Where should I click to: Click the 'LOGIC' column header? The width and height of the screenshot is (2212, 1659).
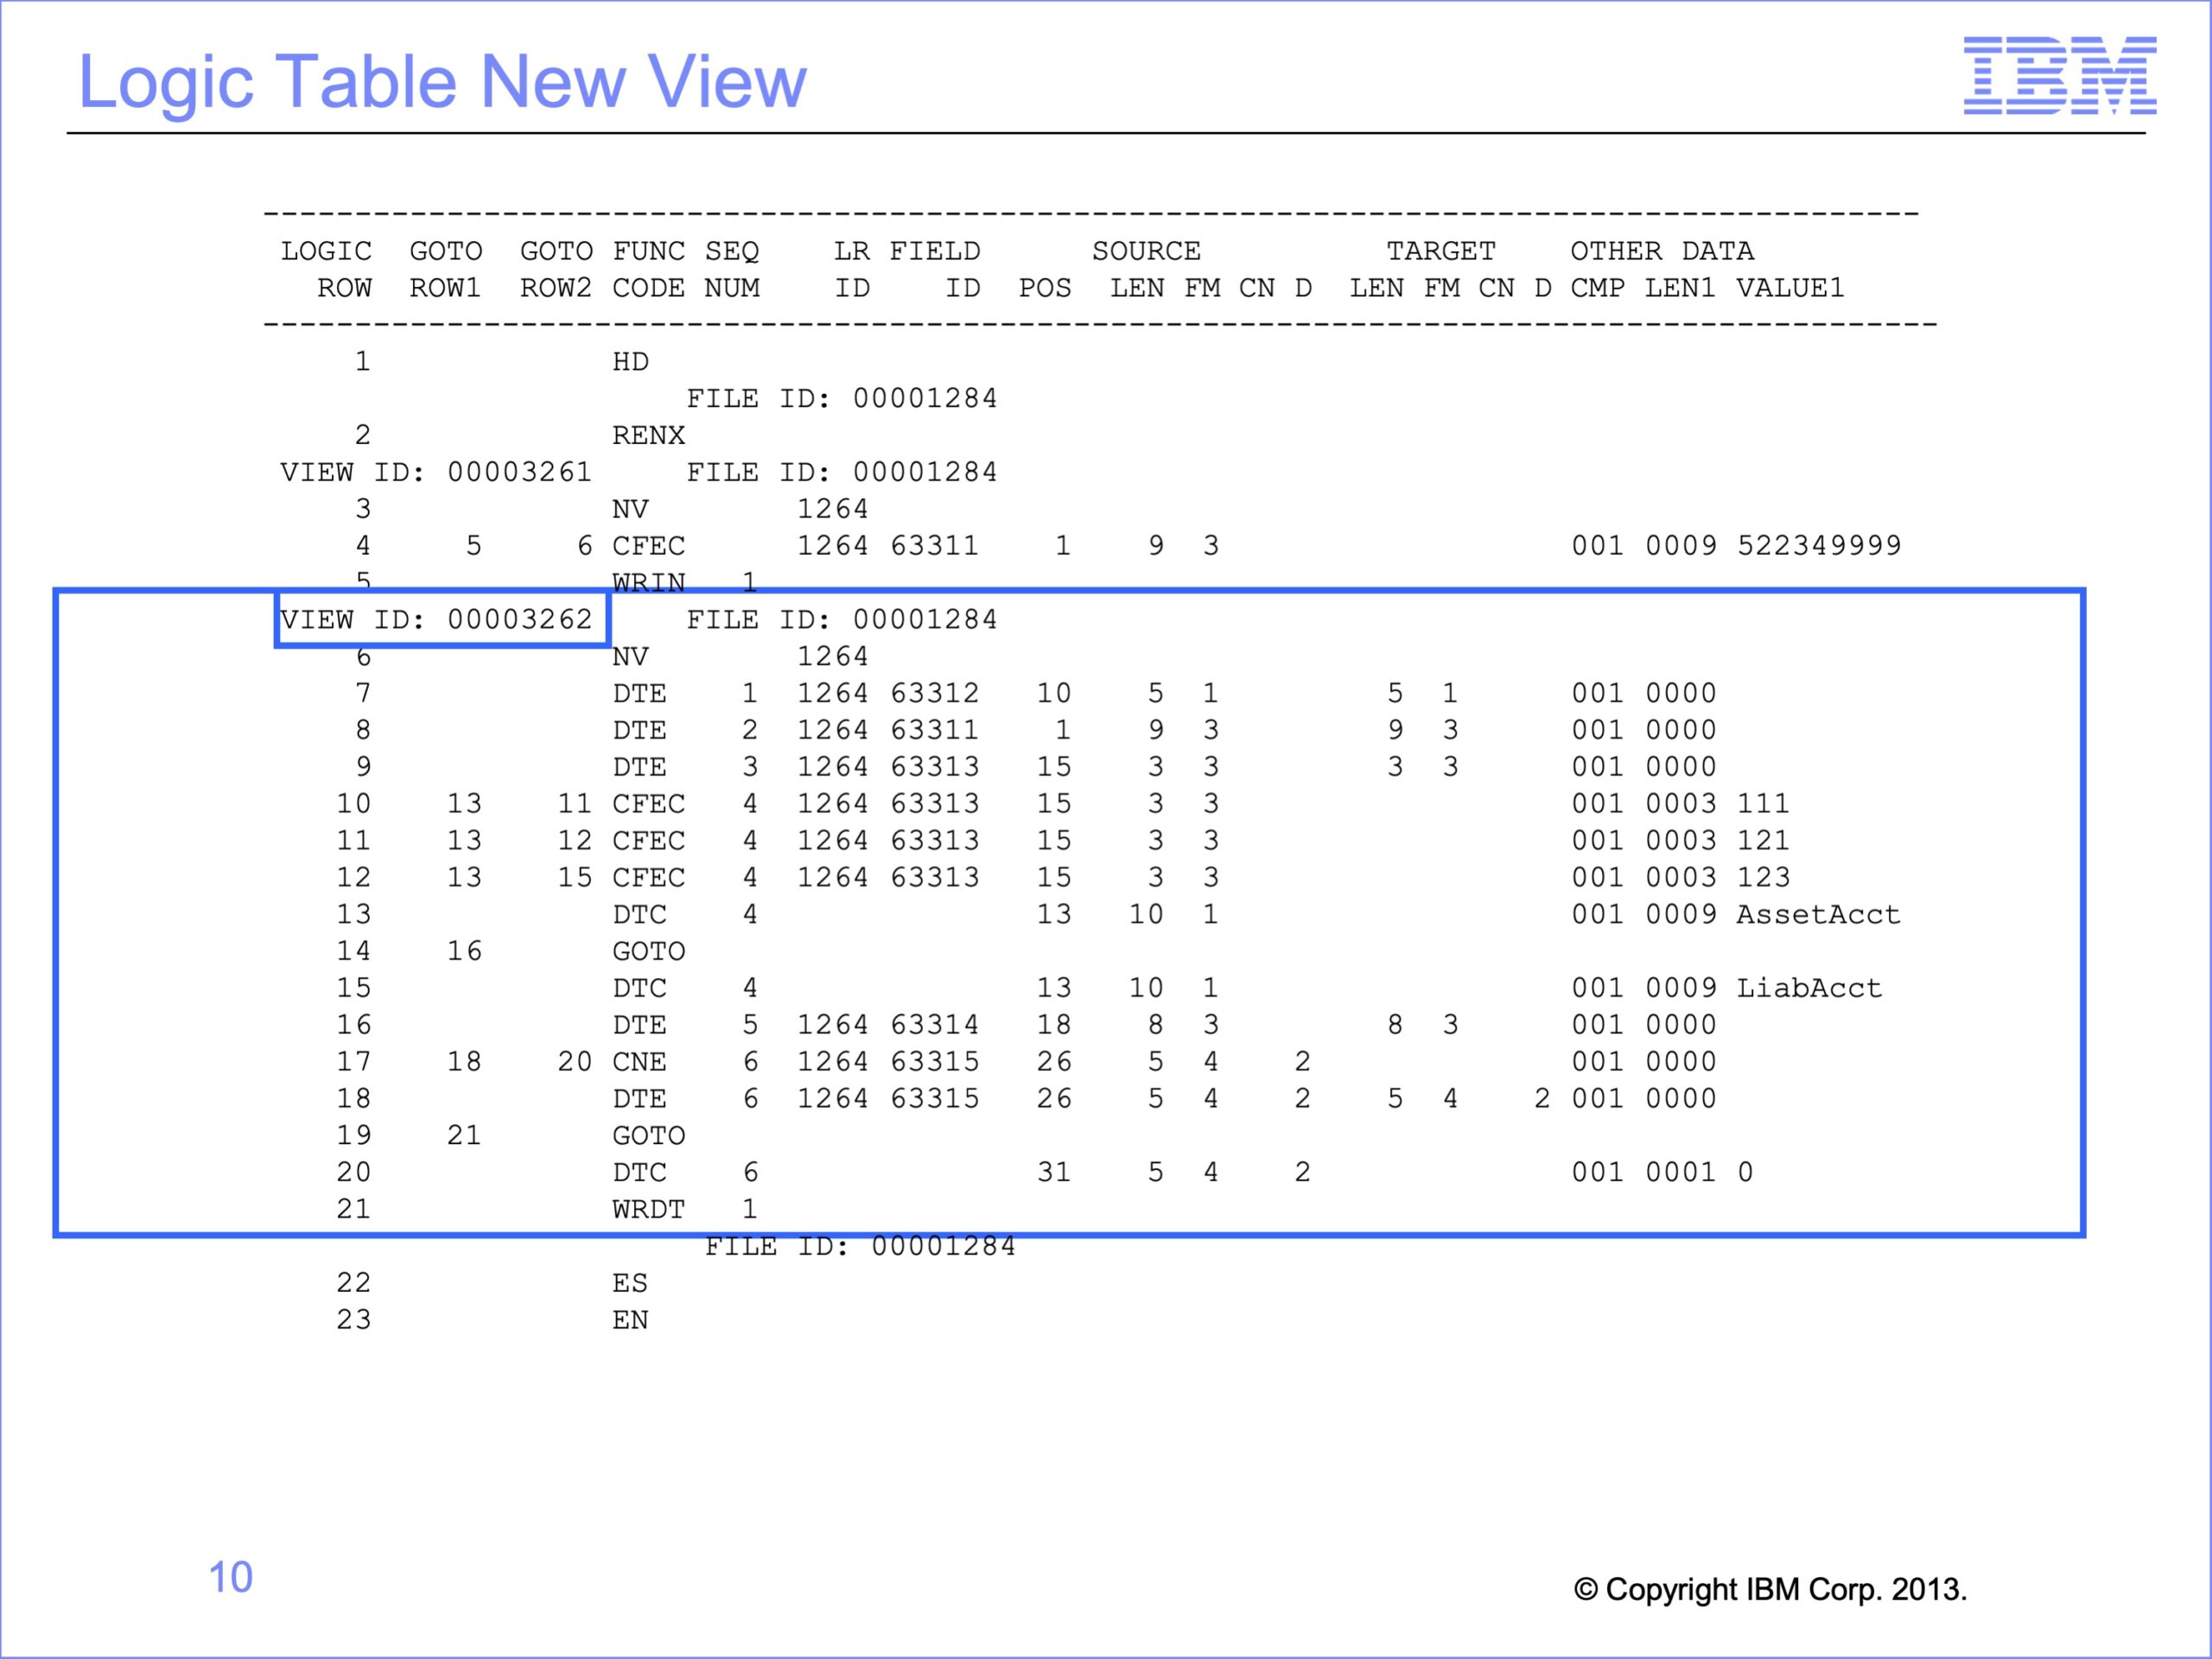326,251
